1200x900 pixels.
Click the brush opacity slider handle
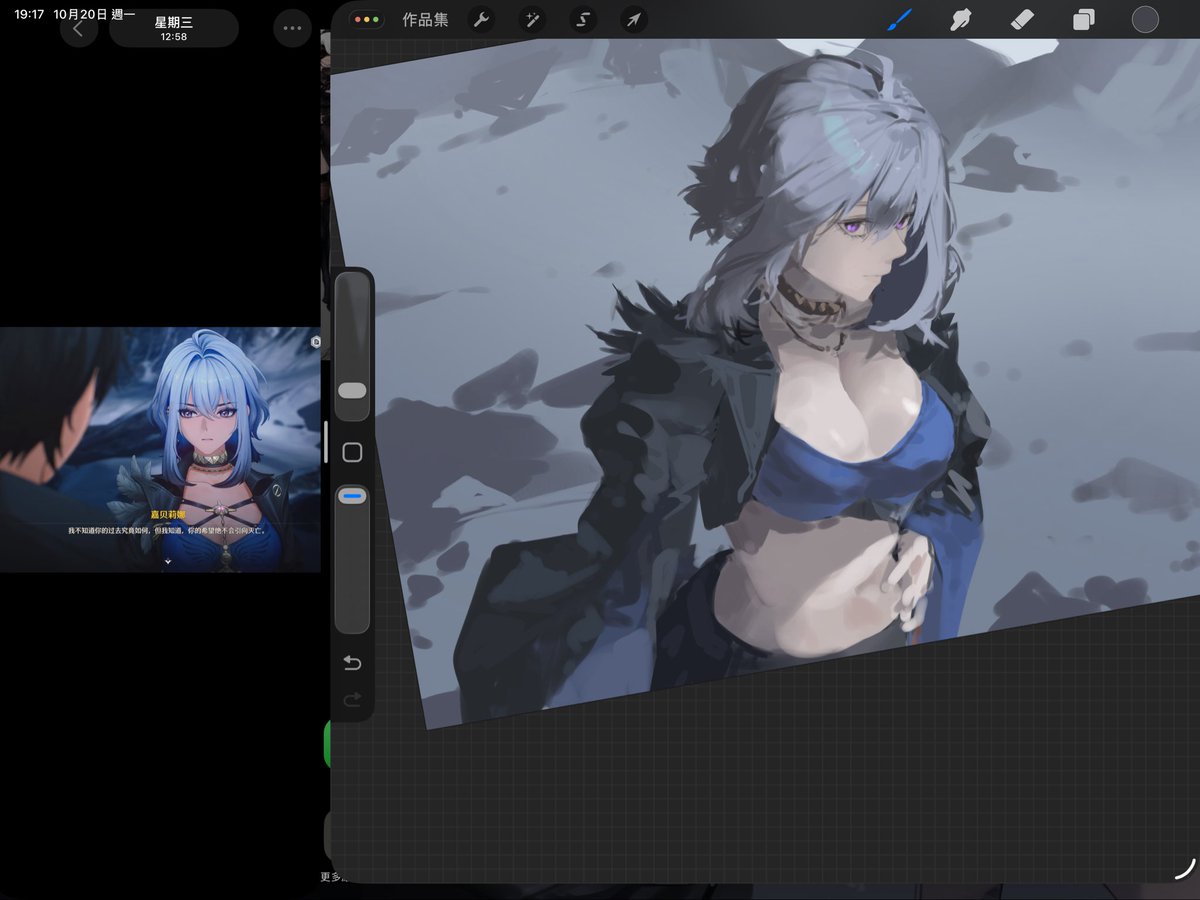[x=353, y=496]
